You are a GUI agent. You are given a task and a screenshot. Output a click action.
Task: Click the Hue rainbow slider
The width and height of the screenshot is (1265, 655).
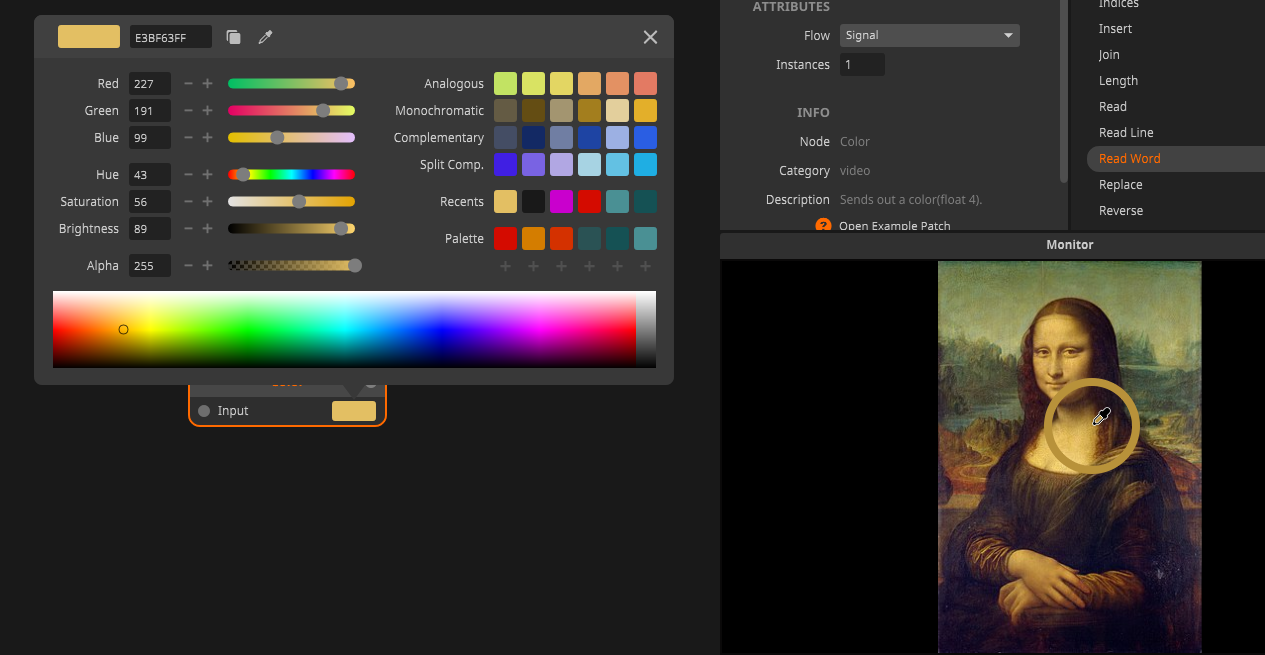[x=291, y=175]
